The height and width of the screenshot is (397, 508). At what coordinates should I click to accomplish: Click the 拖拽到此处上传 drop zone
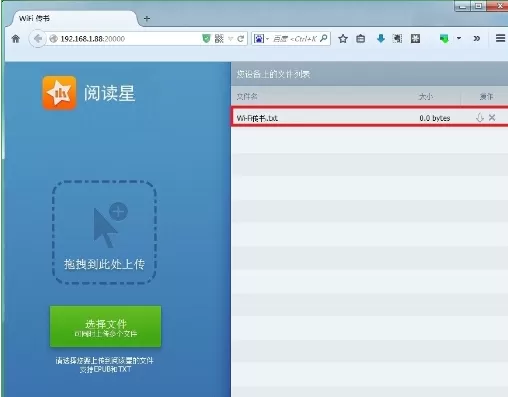tap(104, 232)
